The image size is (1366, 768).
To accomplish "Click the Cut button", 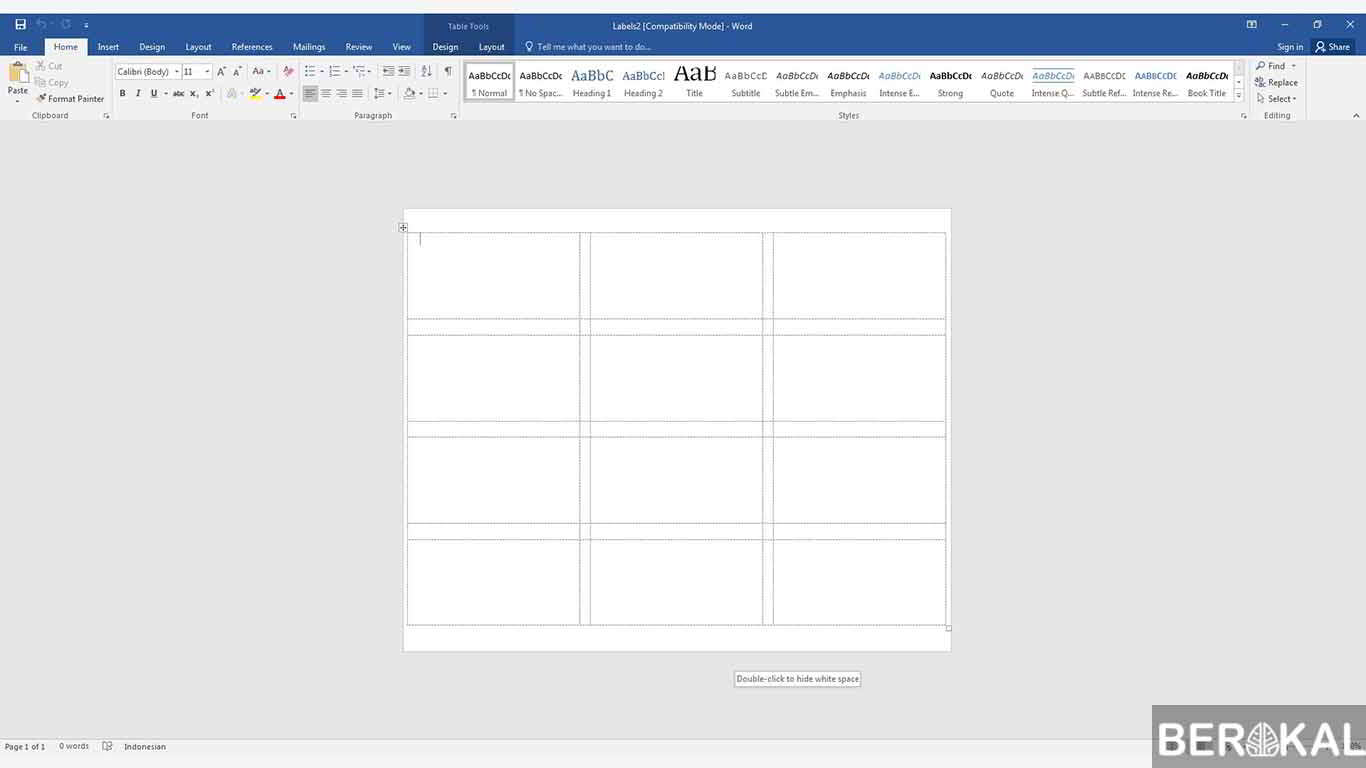I will 48,66.
